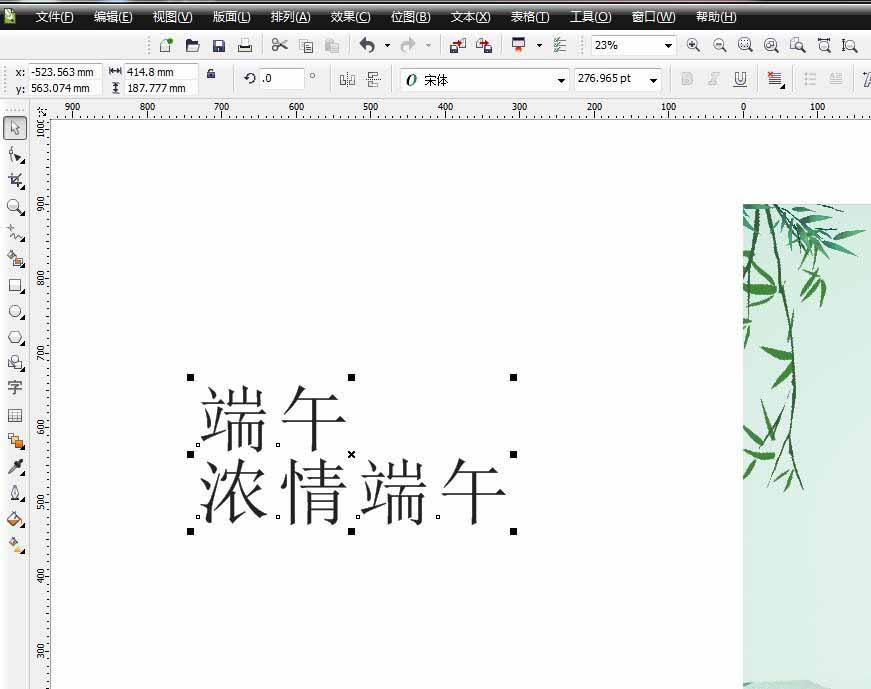
Task: Select the Eyedropper tool
Action: point(15,467)
